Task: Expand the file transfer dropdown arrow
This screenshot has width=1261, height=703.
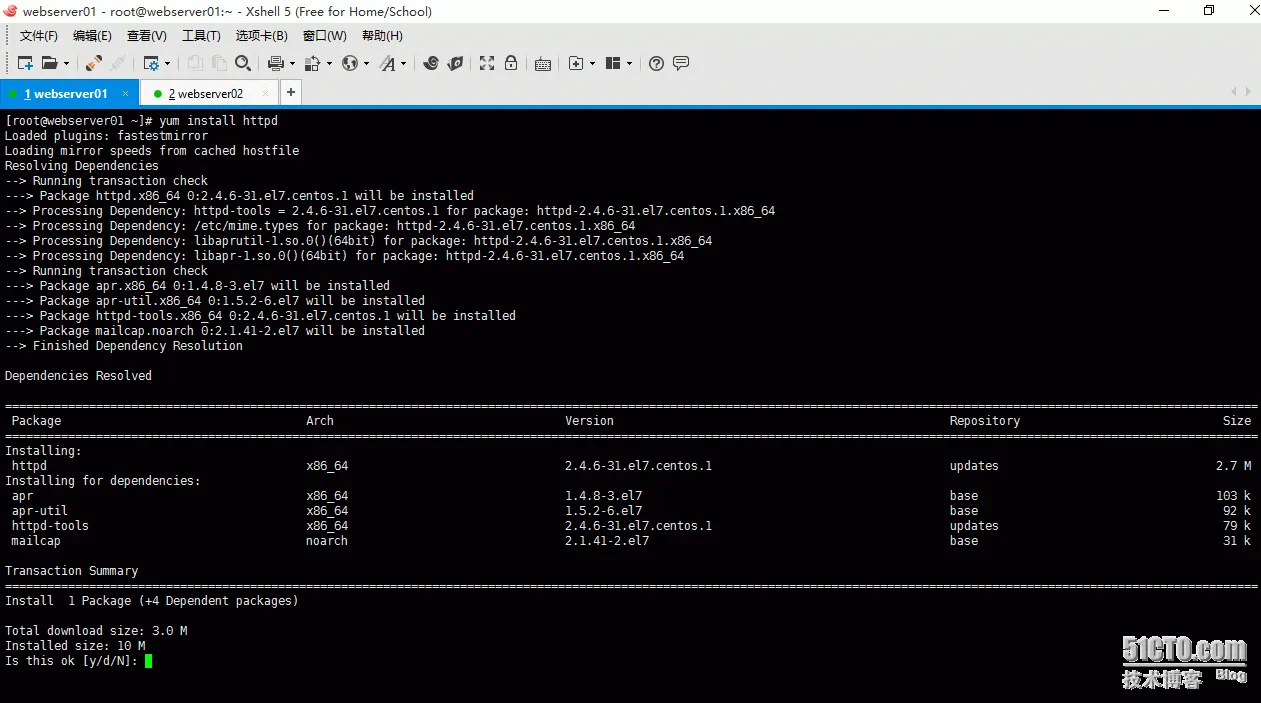Action: [x=328, y=63]
